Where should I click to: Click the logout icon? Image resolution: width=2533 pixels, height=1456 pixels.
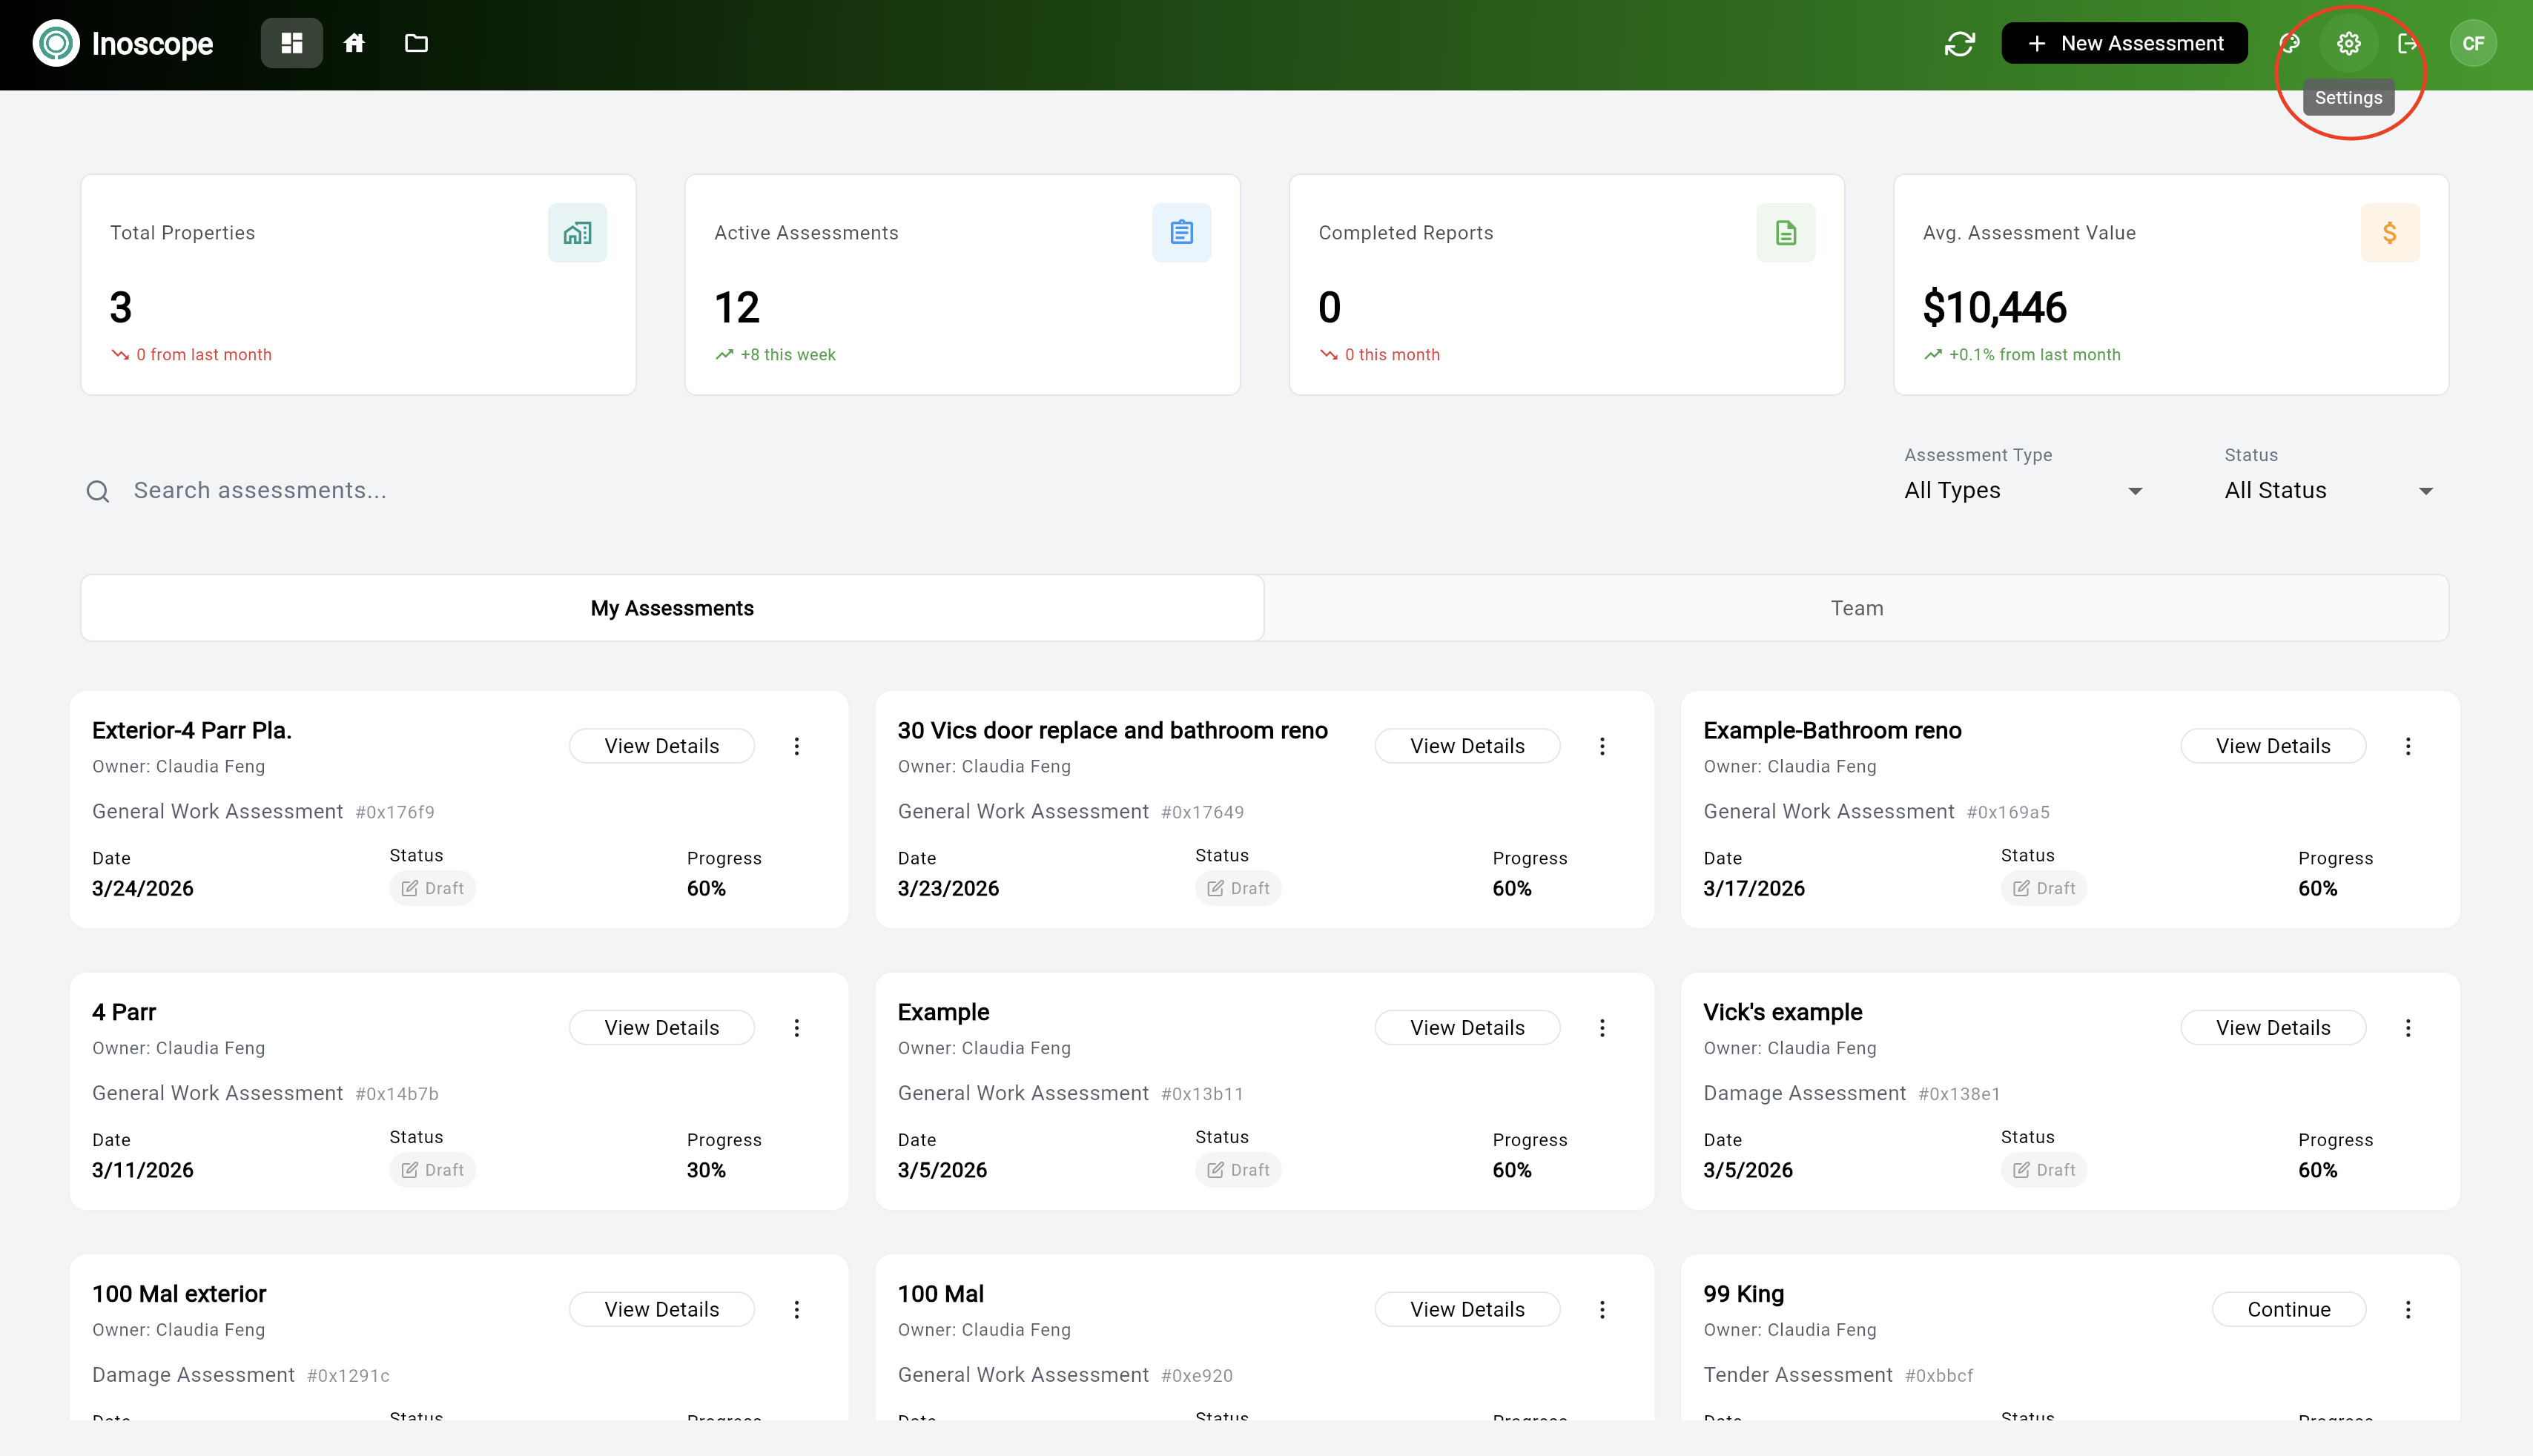click(x=2408, y=43)
